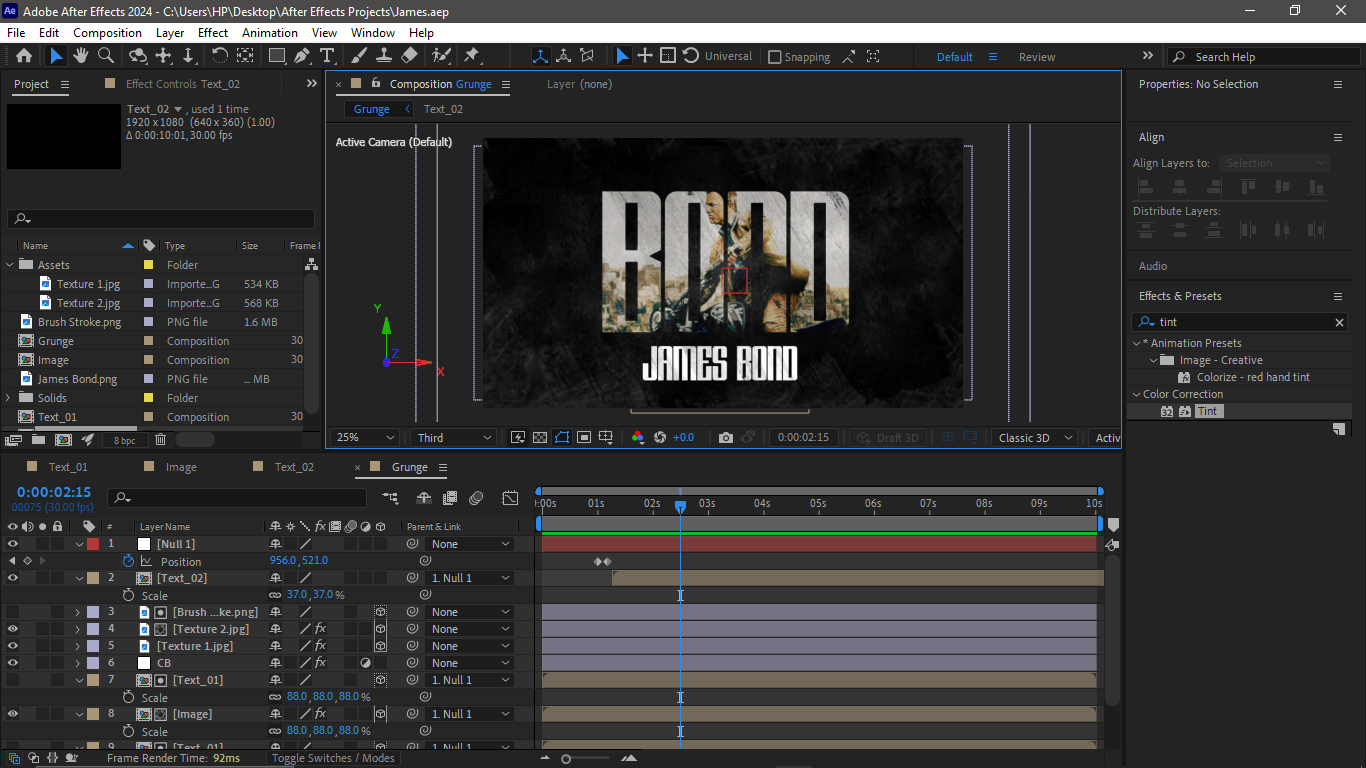Screen dimensions: 1366x768
Task: Take a snapshot with the camera icon
Action: pos(726,438)
